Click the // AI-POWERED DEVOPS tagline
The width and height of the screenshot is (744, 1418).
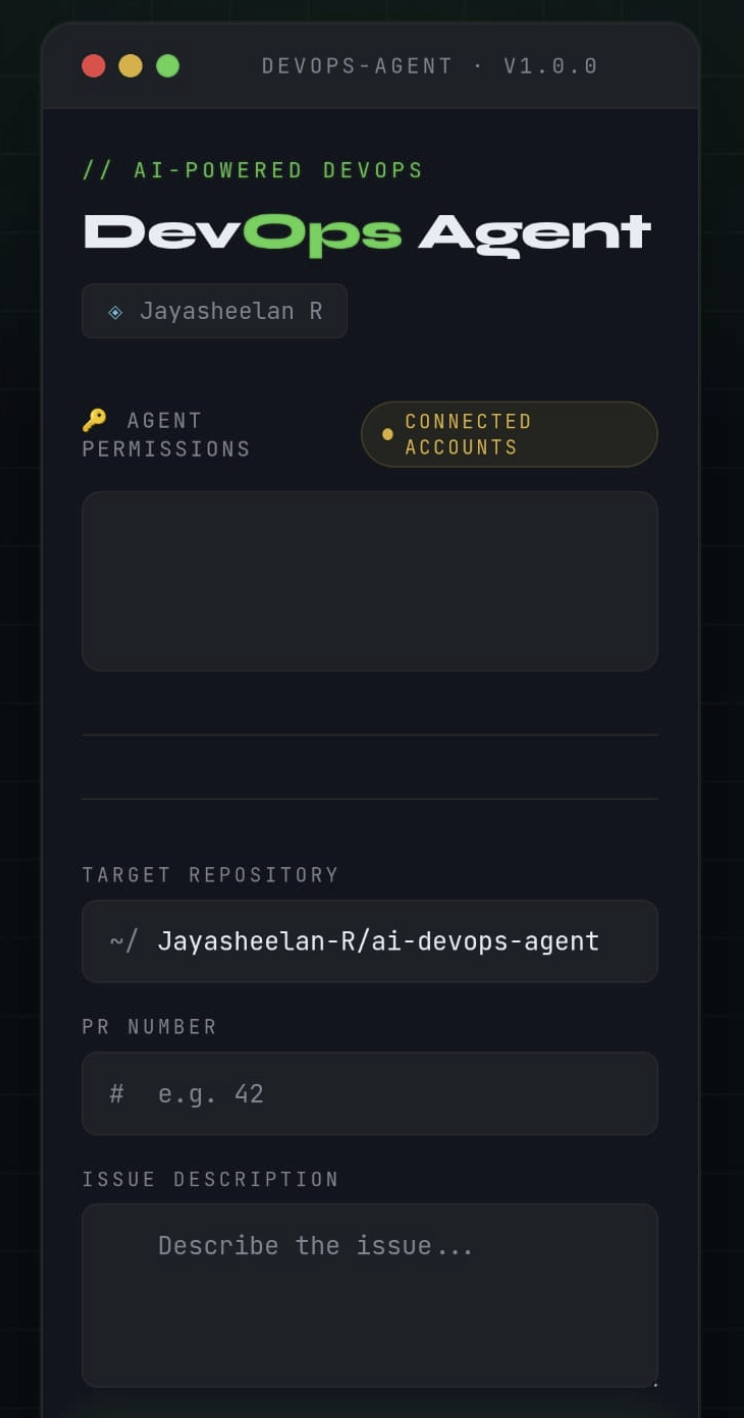pos(253,170)
